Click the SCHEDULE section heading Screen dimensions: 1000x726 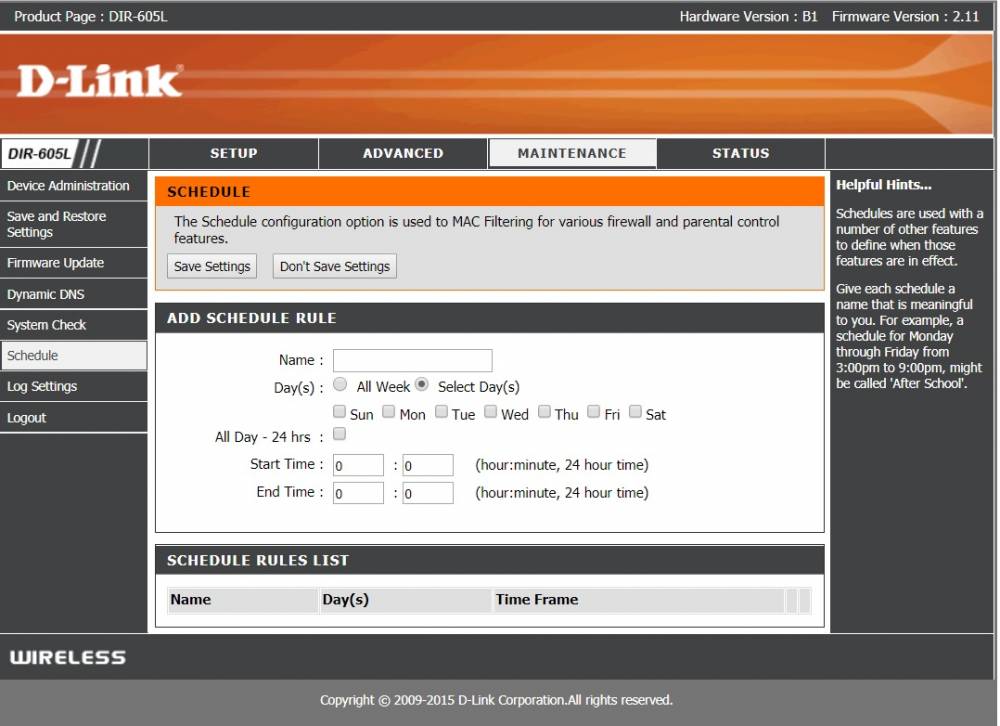[209, 192]
